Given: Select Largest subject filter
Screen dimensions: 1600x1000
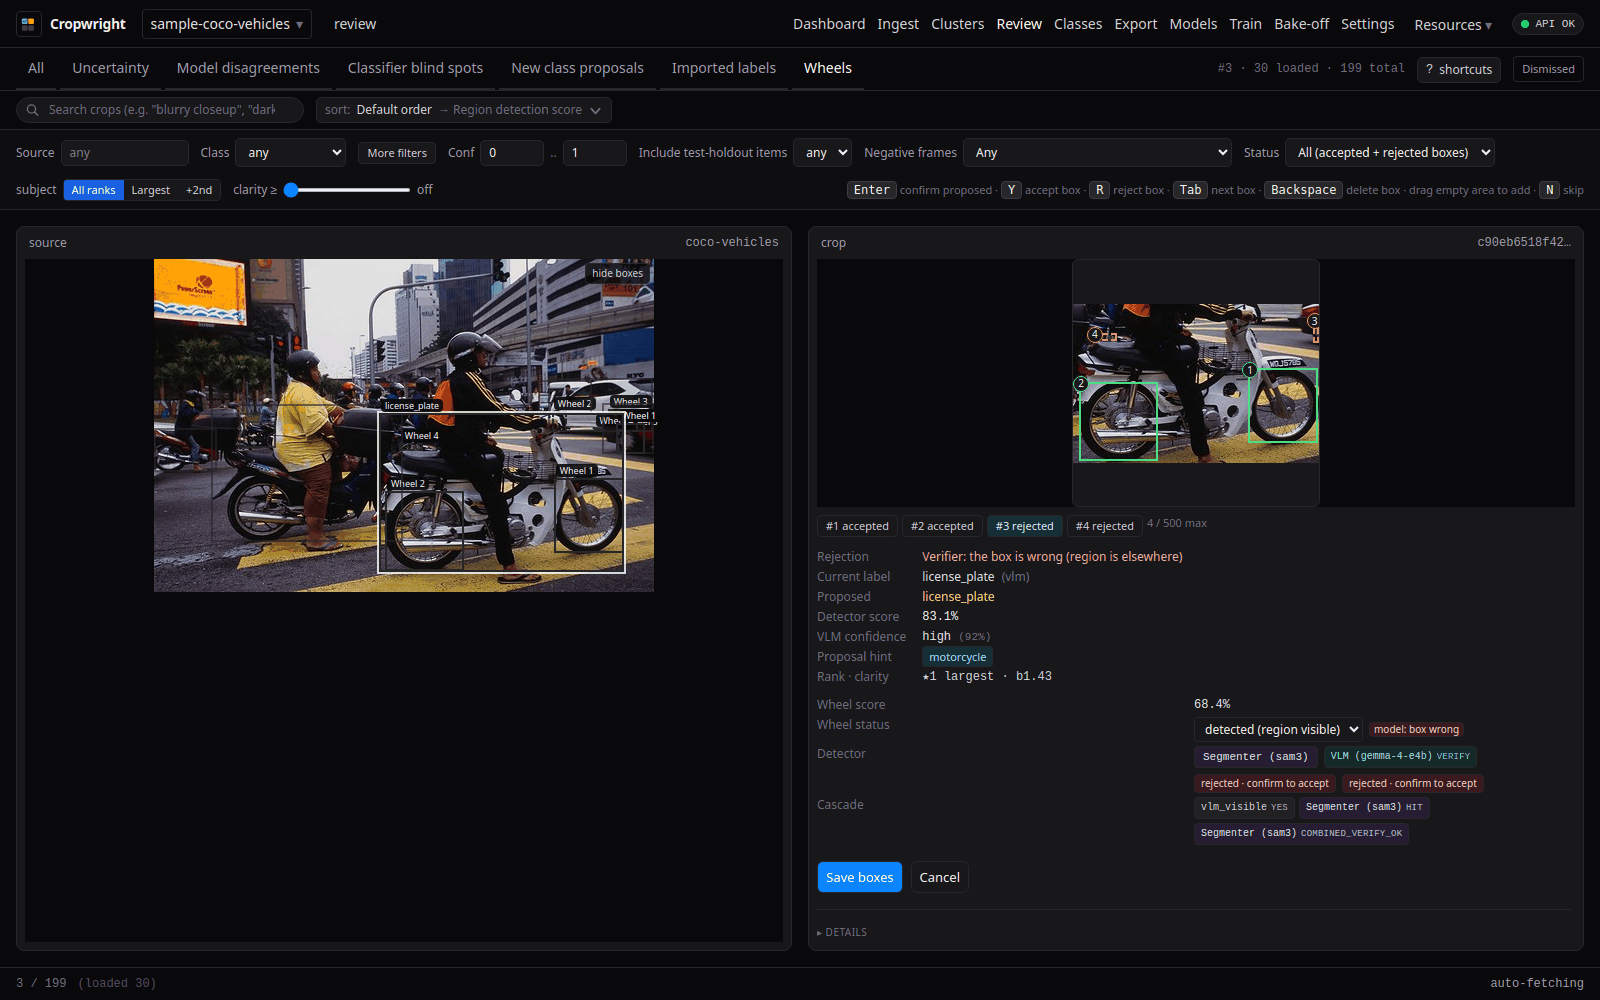Looking at the screenshot, I should (x=151, y=190).
